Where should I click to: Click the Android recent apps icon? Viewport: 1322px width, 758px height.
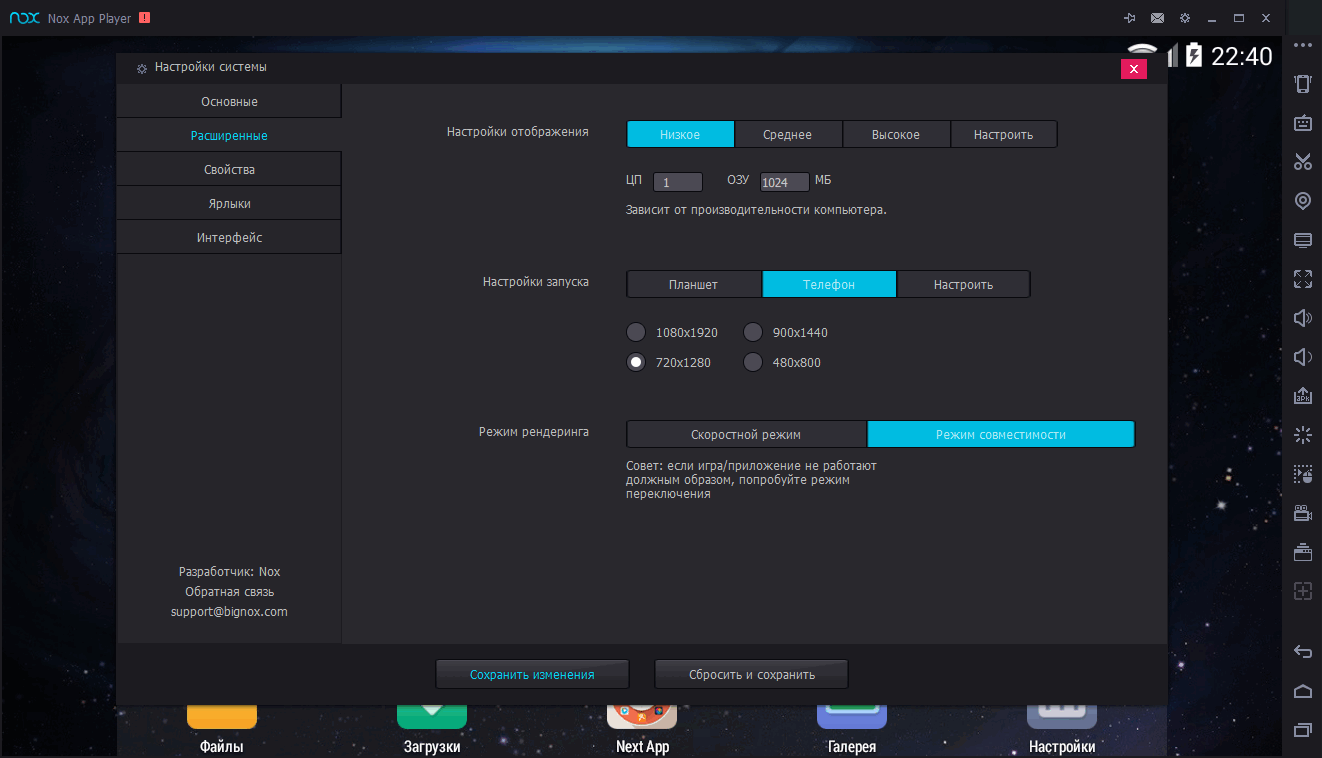point(1302,728)
